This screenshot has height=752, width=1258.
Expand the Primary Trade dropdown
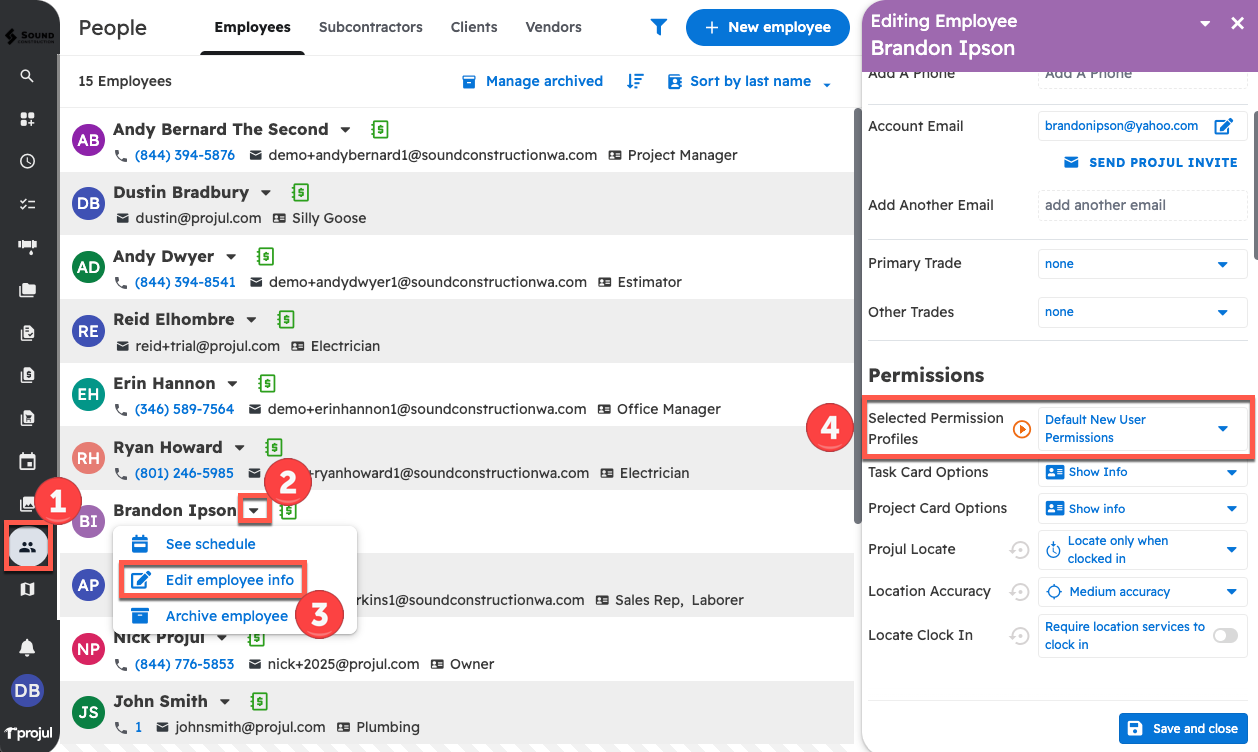pos(1142,264)
